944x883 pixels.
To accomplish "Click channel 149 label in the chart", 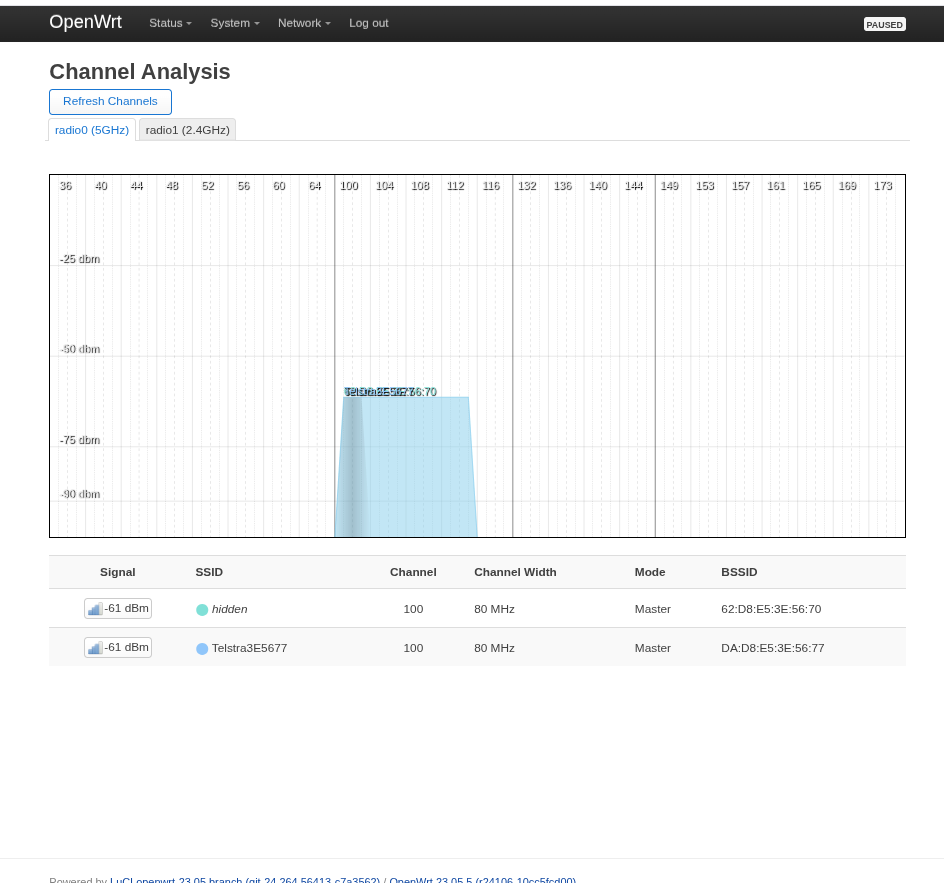I will click(x=669, y=186).
